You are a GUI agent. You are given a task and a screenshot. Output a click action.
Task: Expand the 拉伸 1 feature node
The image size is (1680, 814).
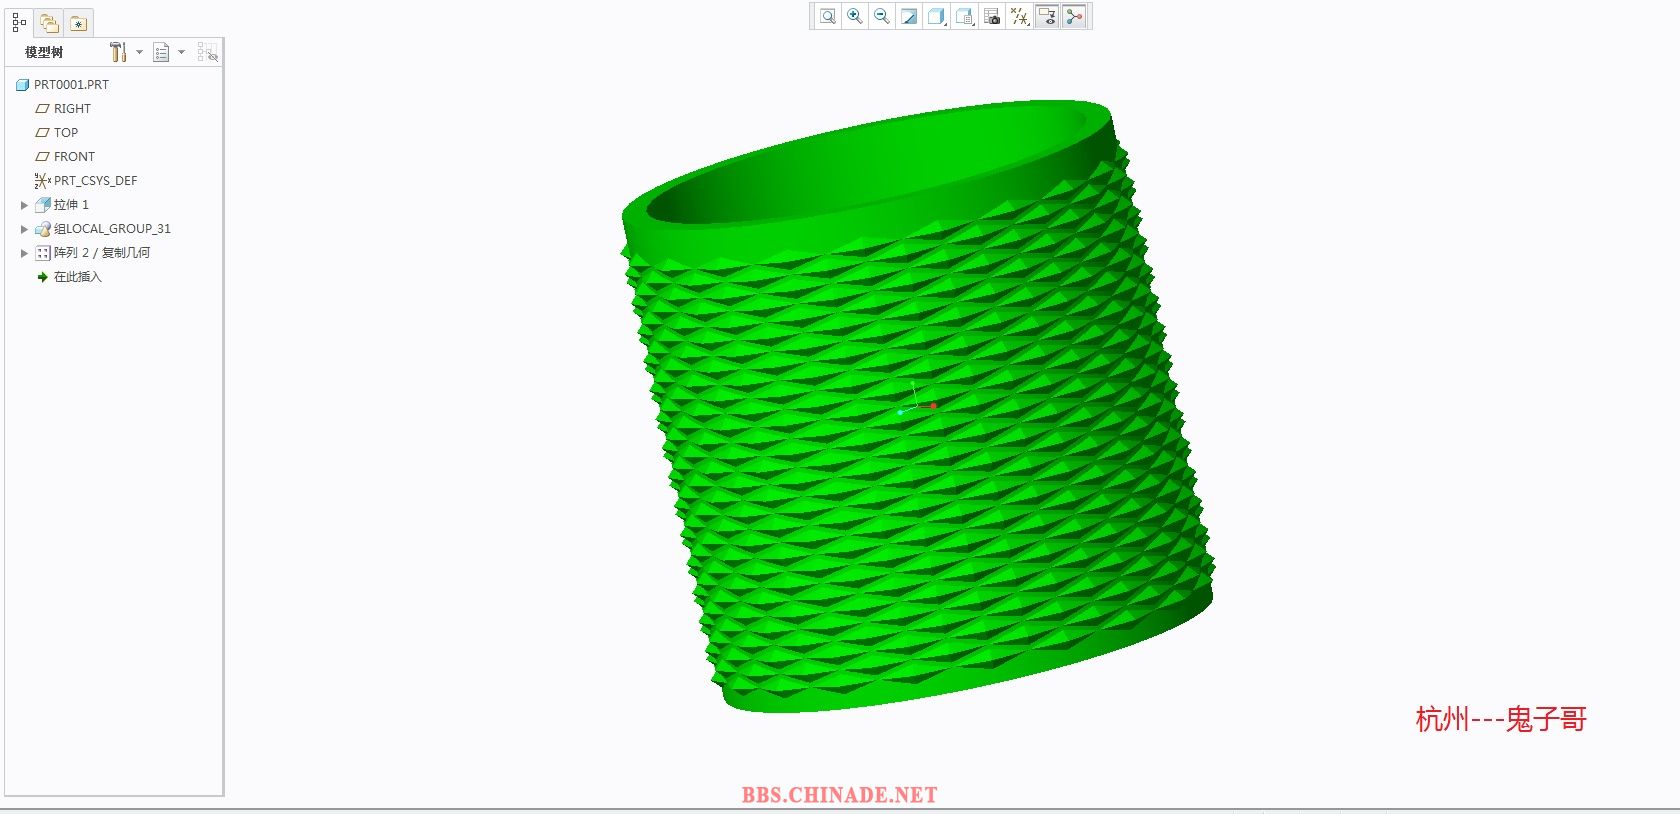point(24,205)
